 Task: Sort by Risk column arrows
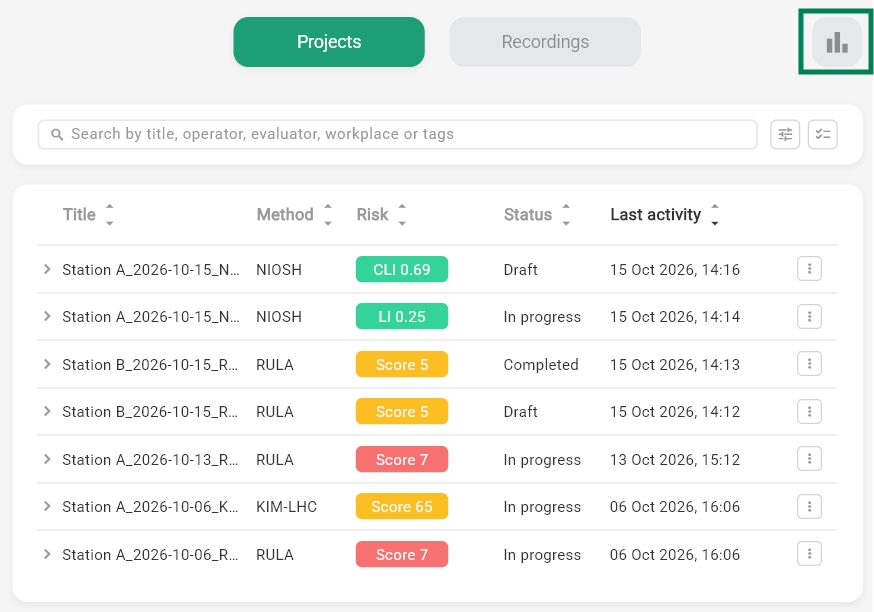[402, 215]
